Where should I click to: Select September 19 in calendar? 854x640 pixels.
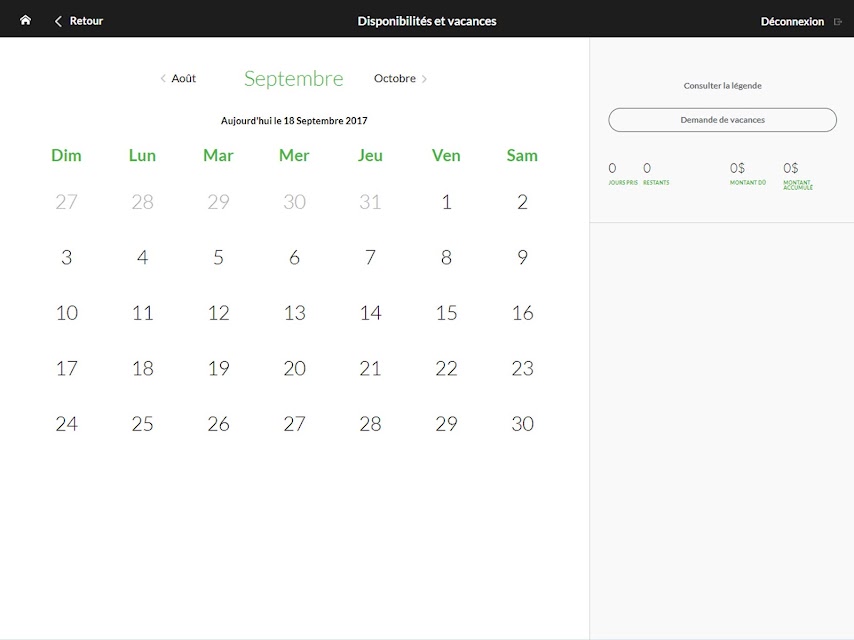tap(218, 368)
